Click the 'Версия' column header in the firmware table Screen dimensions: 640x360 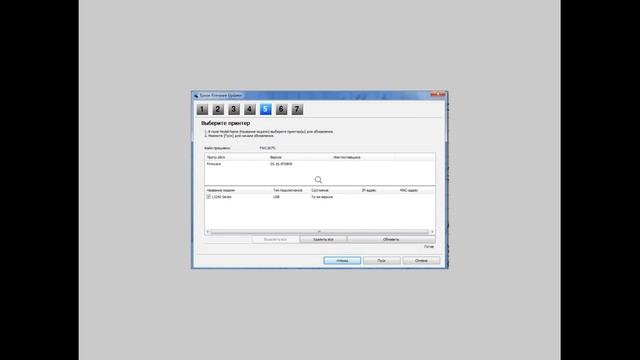point(276,157)
